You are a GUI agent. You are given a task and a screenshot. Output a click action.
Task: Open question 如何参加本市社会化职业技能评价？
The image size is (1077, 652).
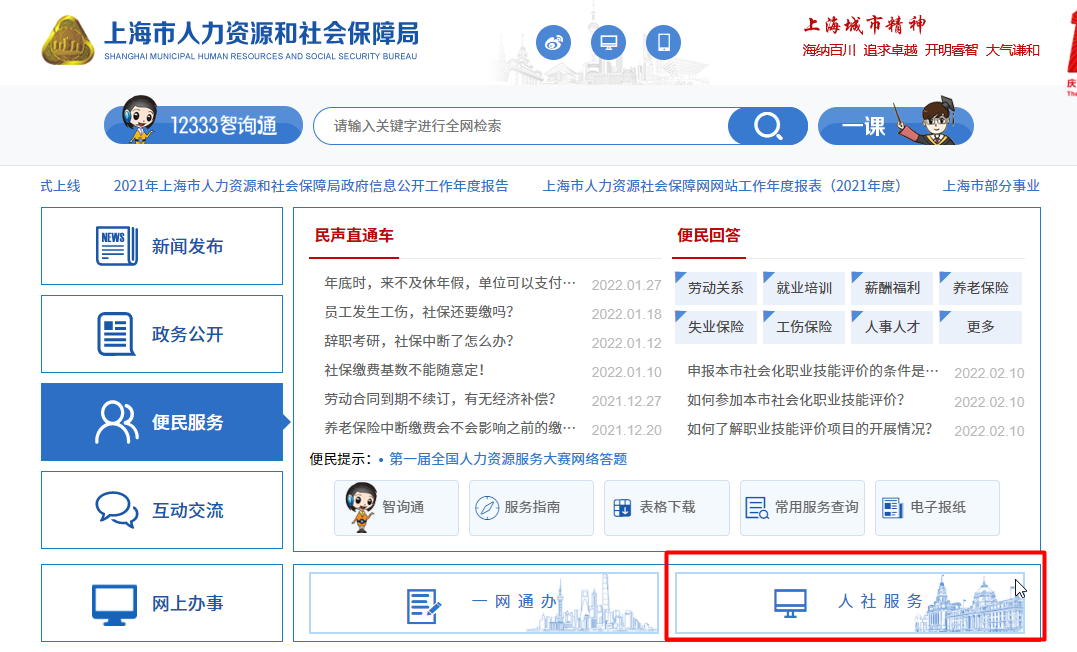click(x=796, y=400)
